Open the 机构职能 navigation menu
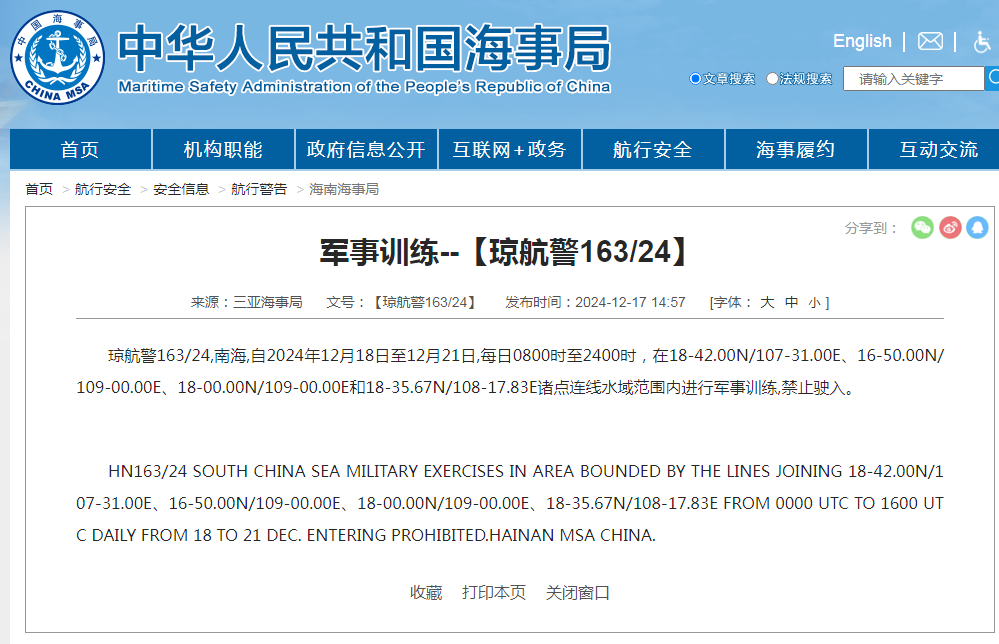999x644 pixels. tap(223, 150)
